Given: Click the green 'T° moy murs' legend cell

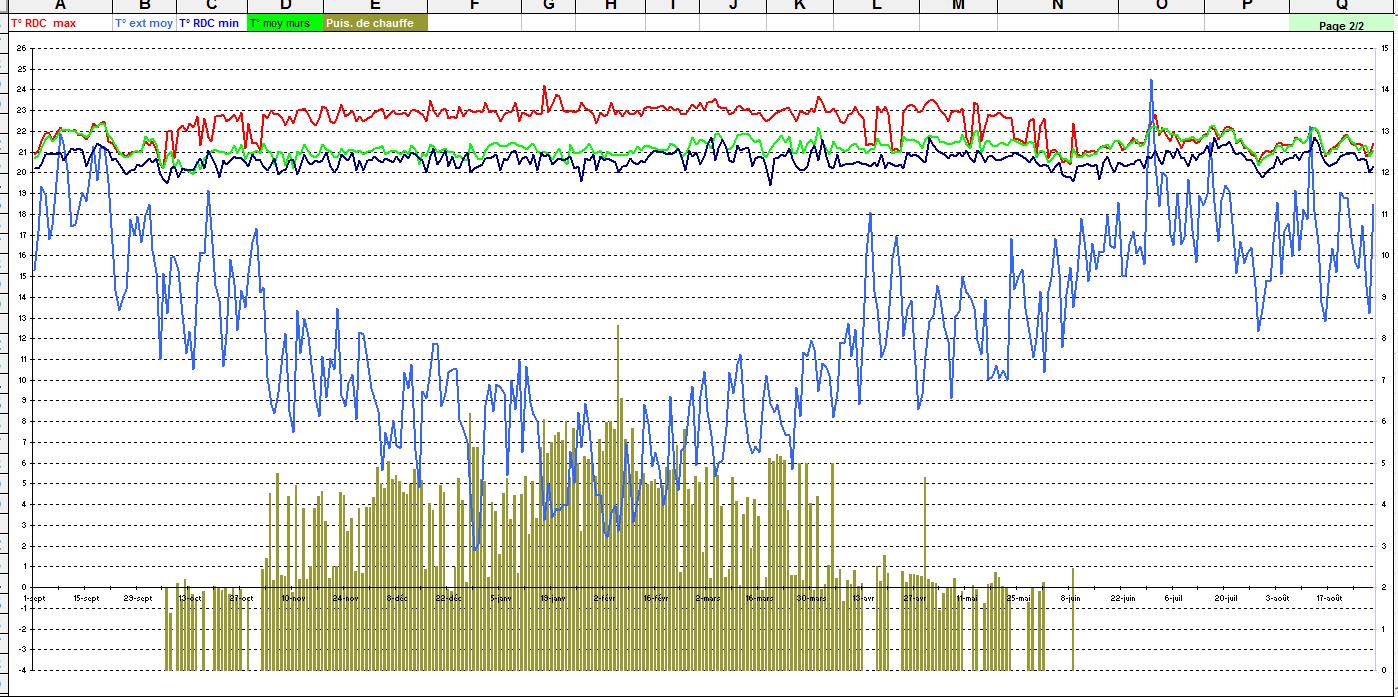Looking at the screenshot, I should (x=286, y=23).
